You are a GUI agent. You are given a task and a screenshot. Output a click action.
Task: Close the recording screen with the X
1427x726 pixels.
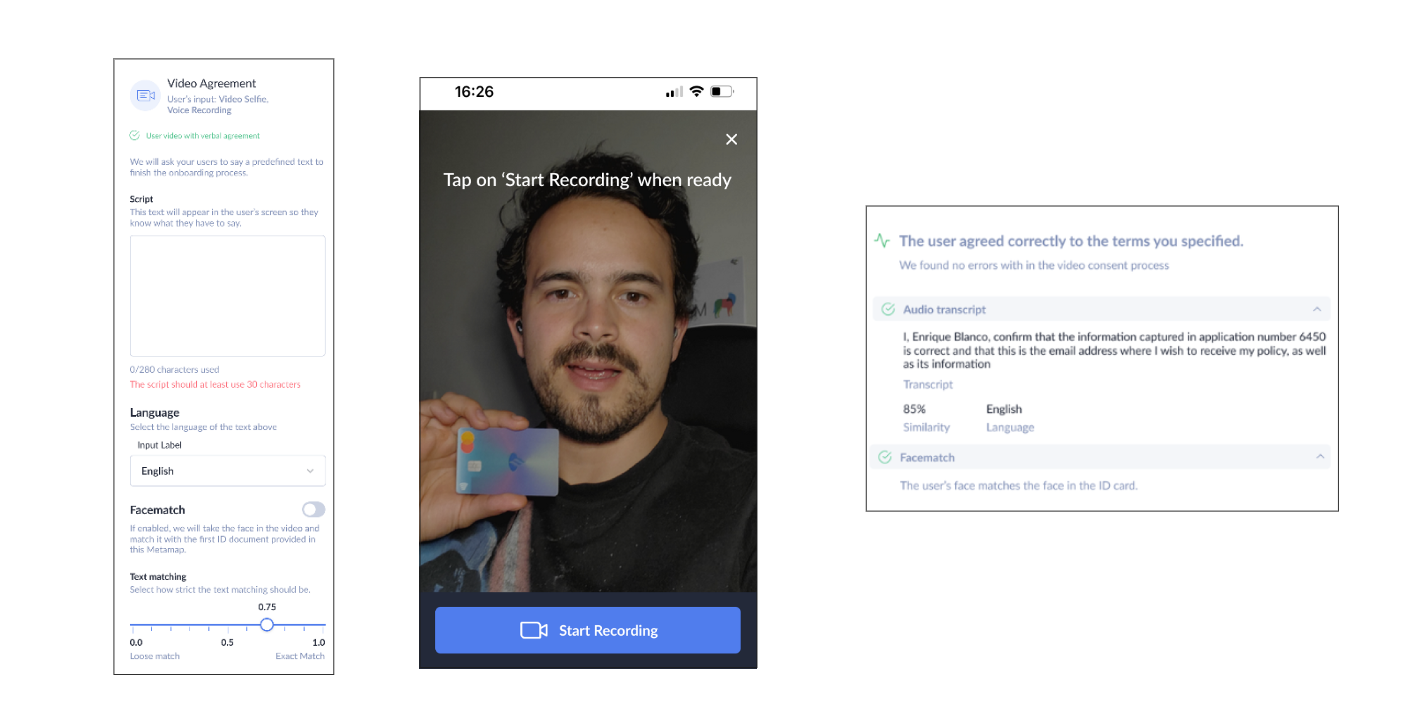pyautogui.click(x=731, y=139)
